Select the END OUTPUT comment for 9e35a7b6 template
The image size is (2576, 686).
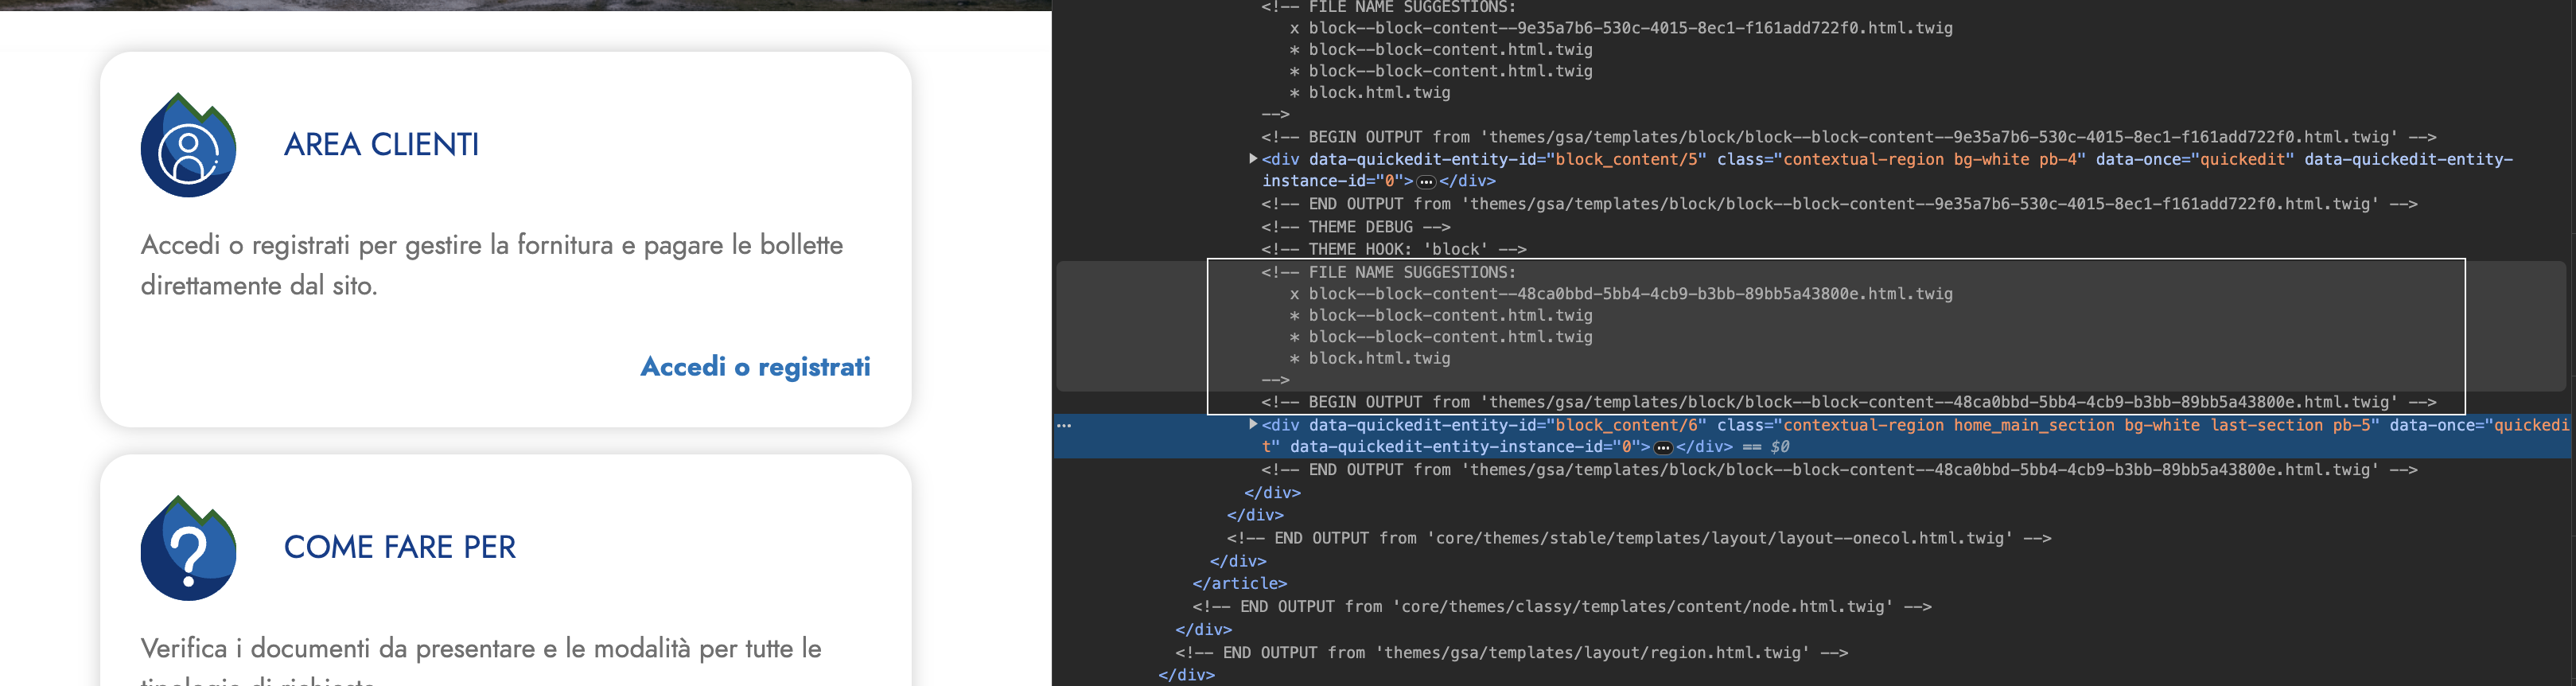click(x=1839, y=204)
